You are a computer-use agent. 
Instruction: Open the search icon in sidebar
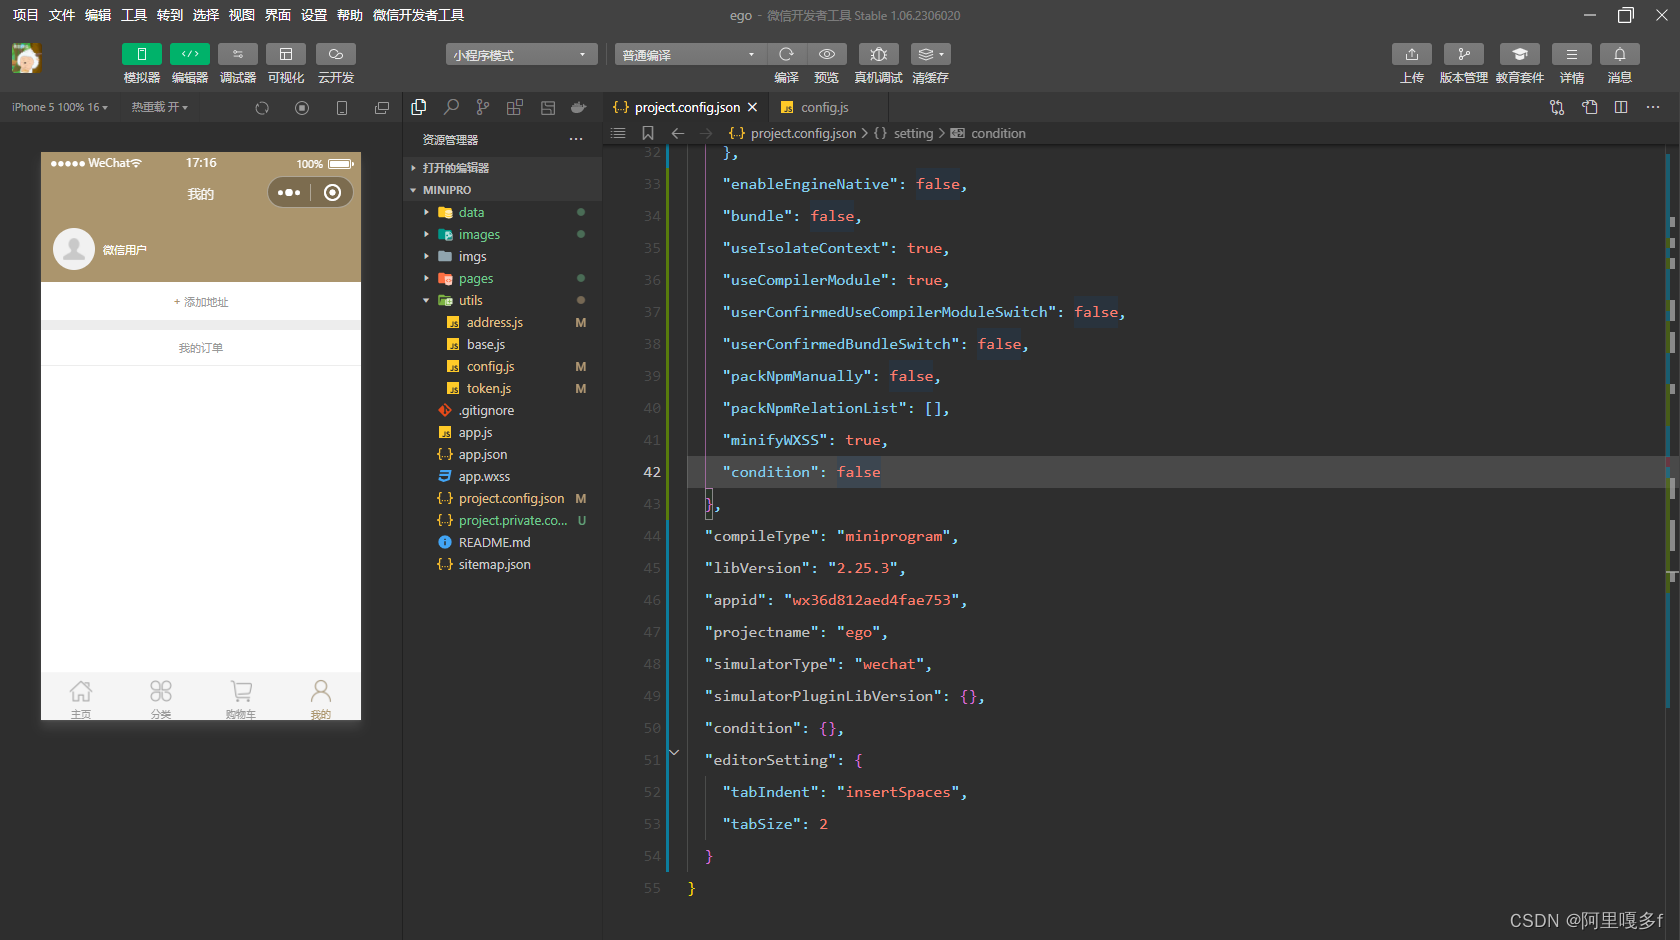pos(451,107)
